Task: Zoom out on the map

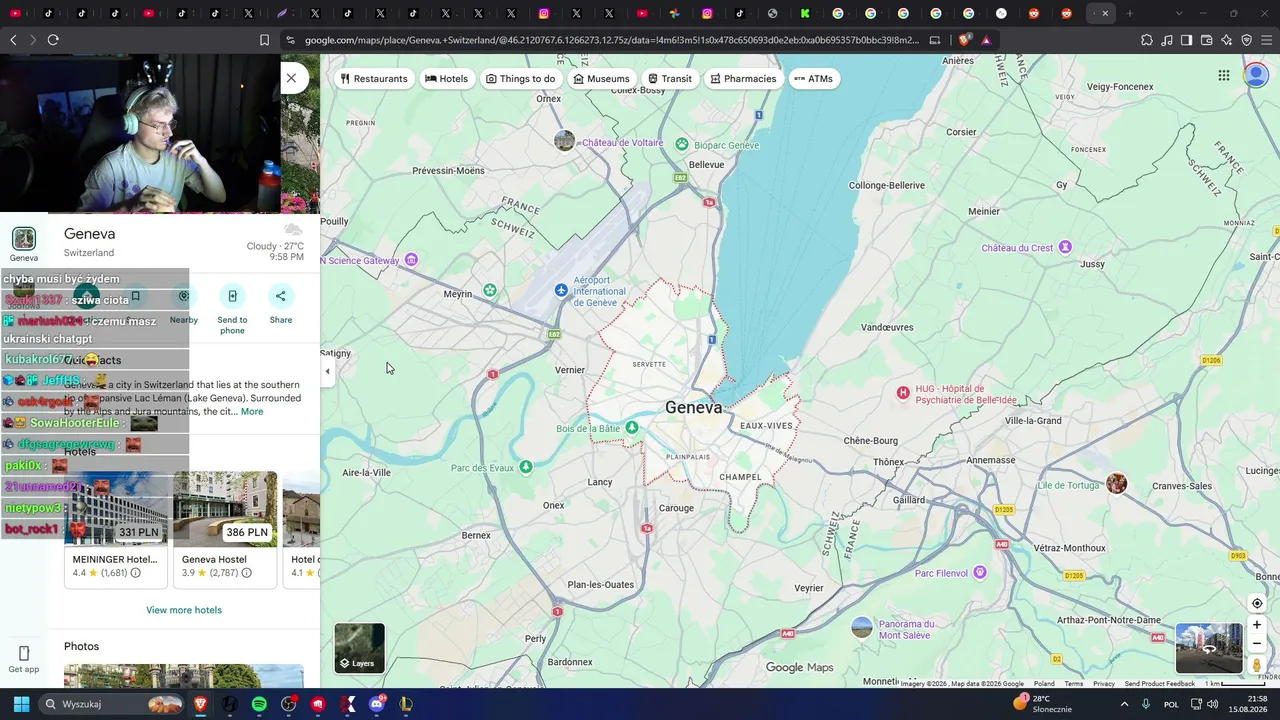Action: coord(1257,644)
